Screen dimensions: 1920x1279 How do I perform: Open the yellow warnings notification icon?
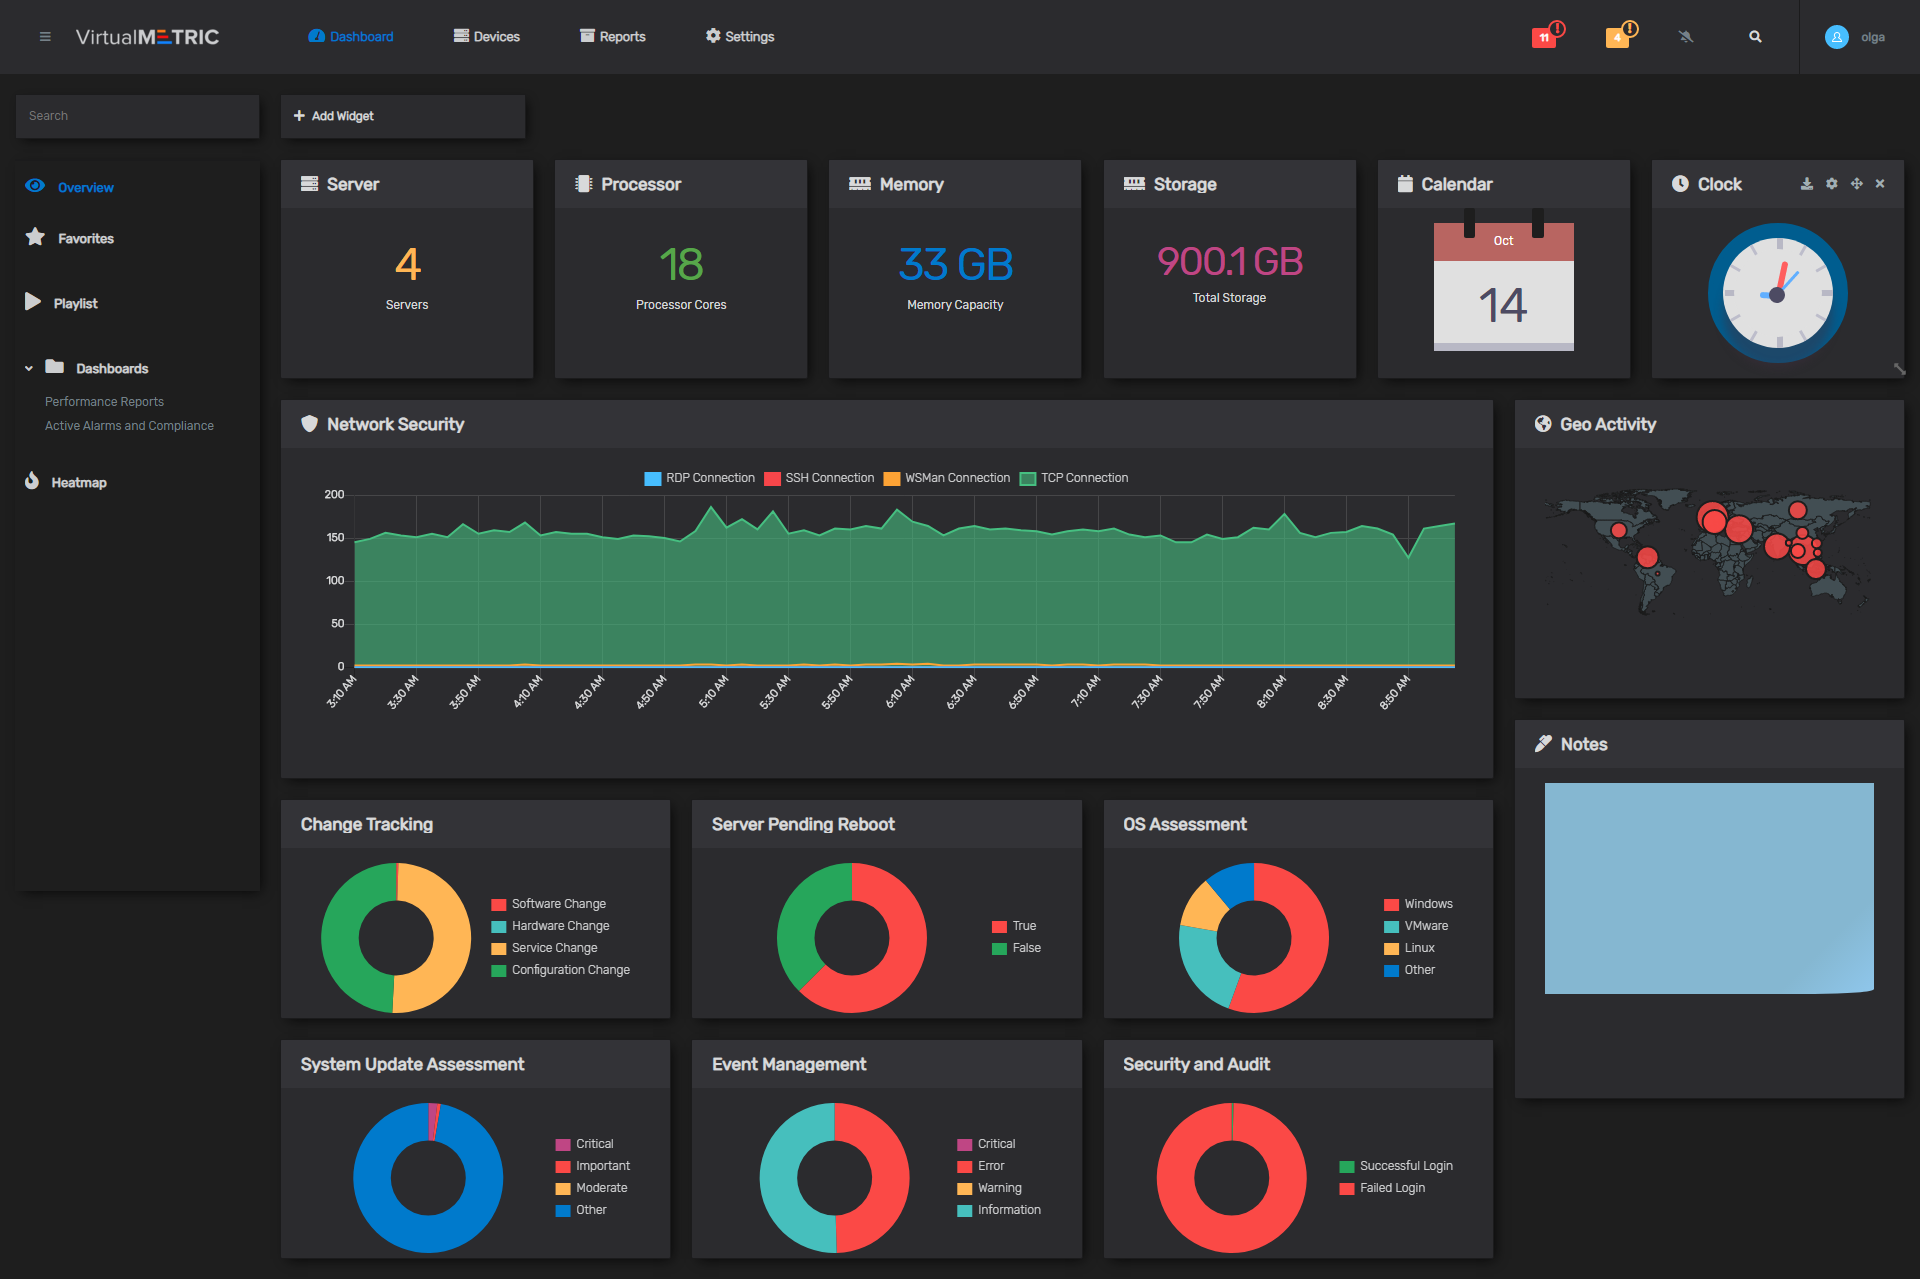[1617, 38]
